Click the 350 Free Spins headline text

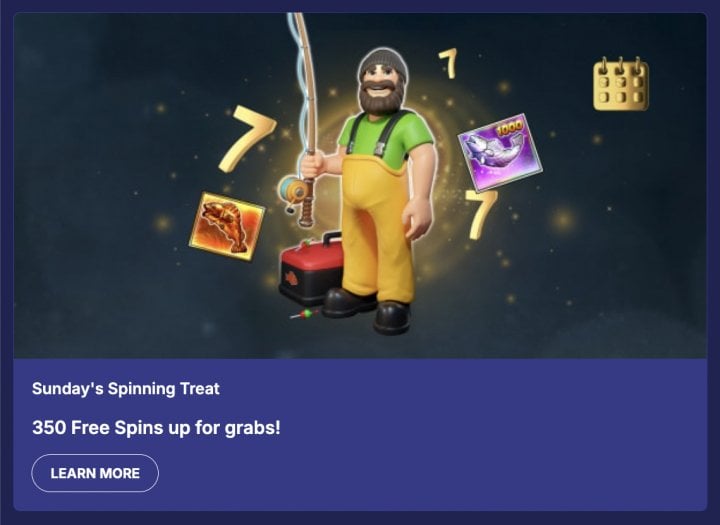pyautogui.click(x=156, y=428)
